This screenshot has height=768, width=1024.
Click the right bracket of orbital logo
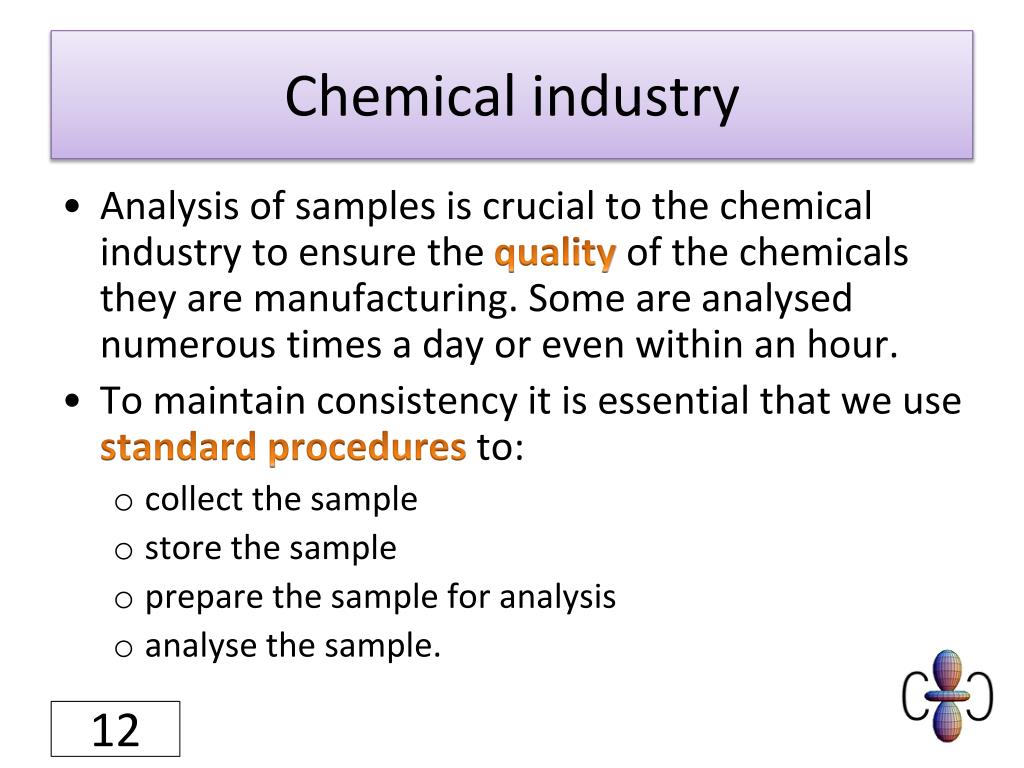coord(982,697)
